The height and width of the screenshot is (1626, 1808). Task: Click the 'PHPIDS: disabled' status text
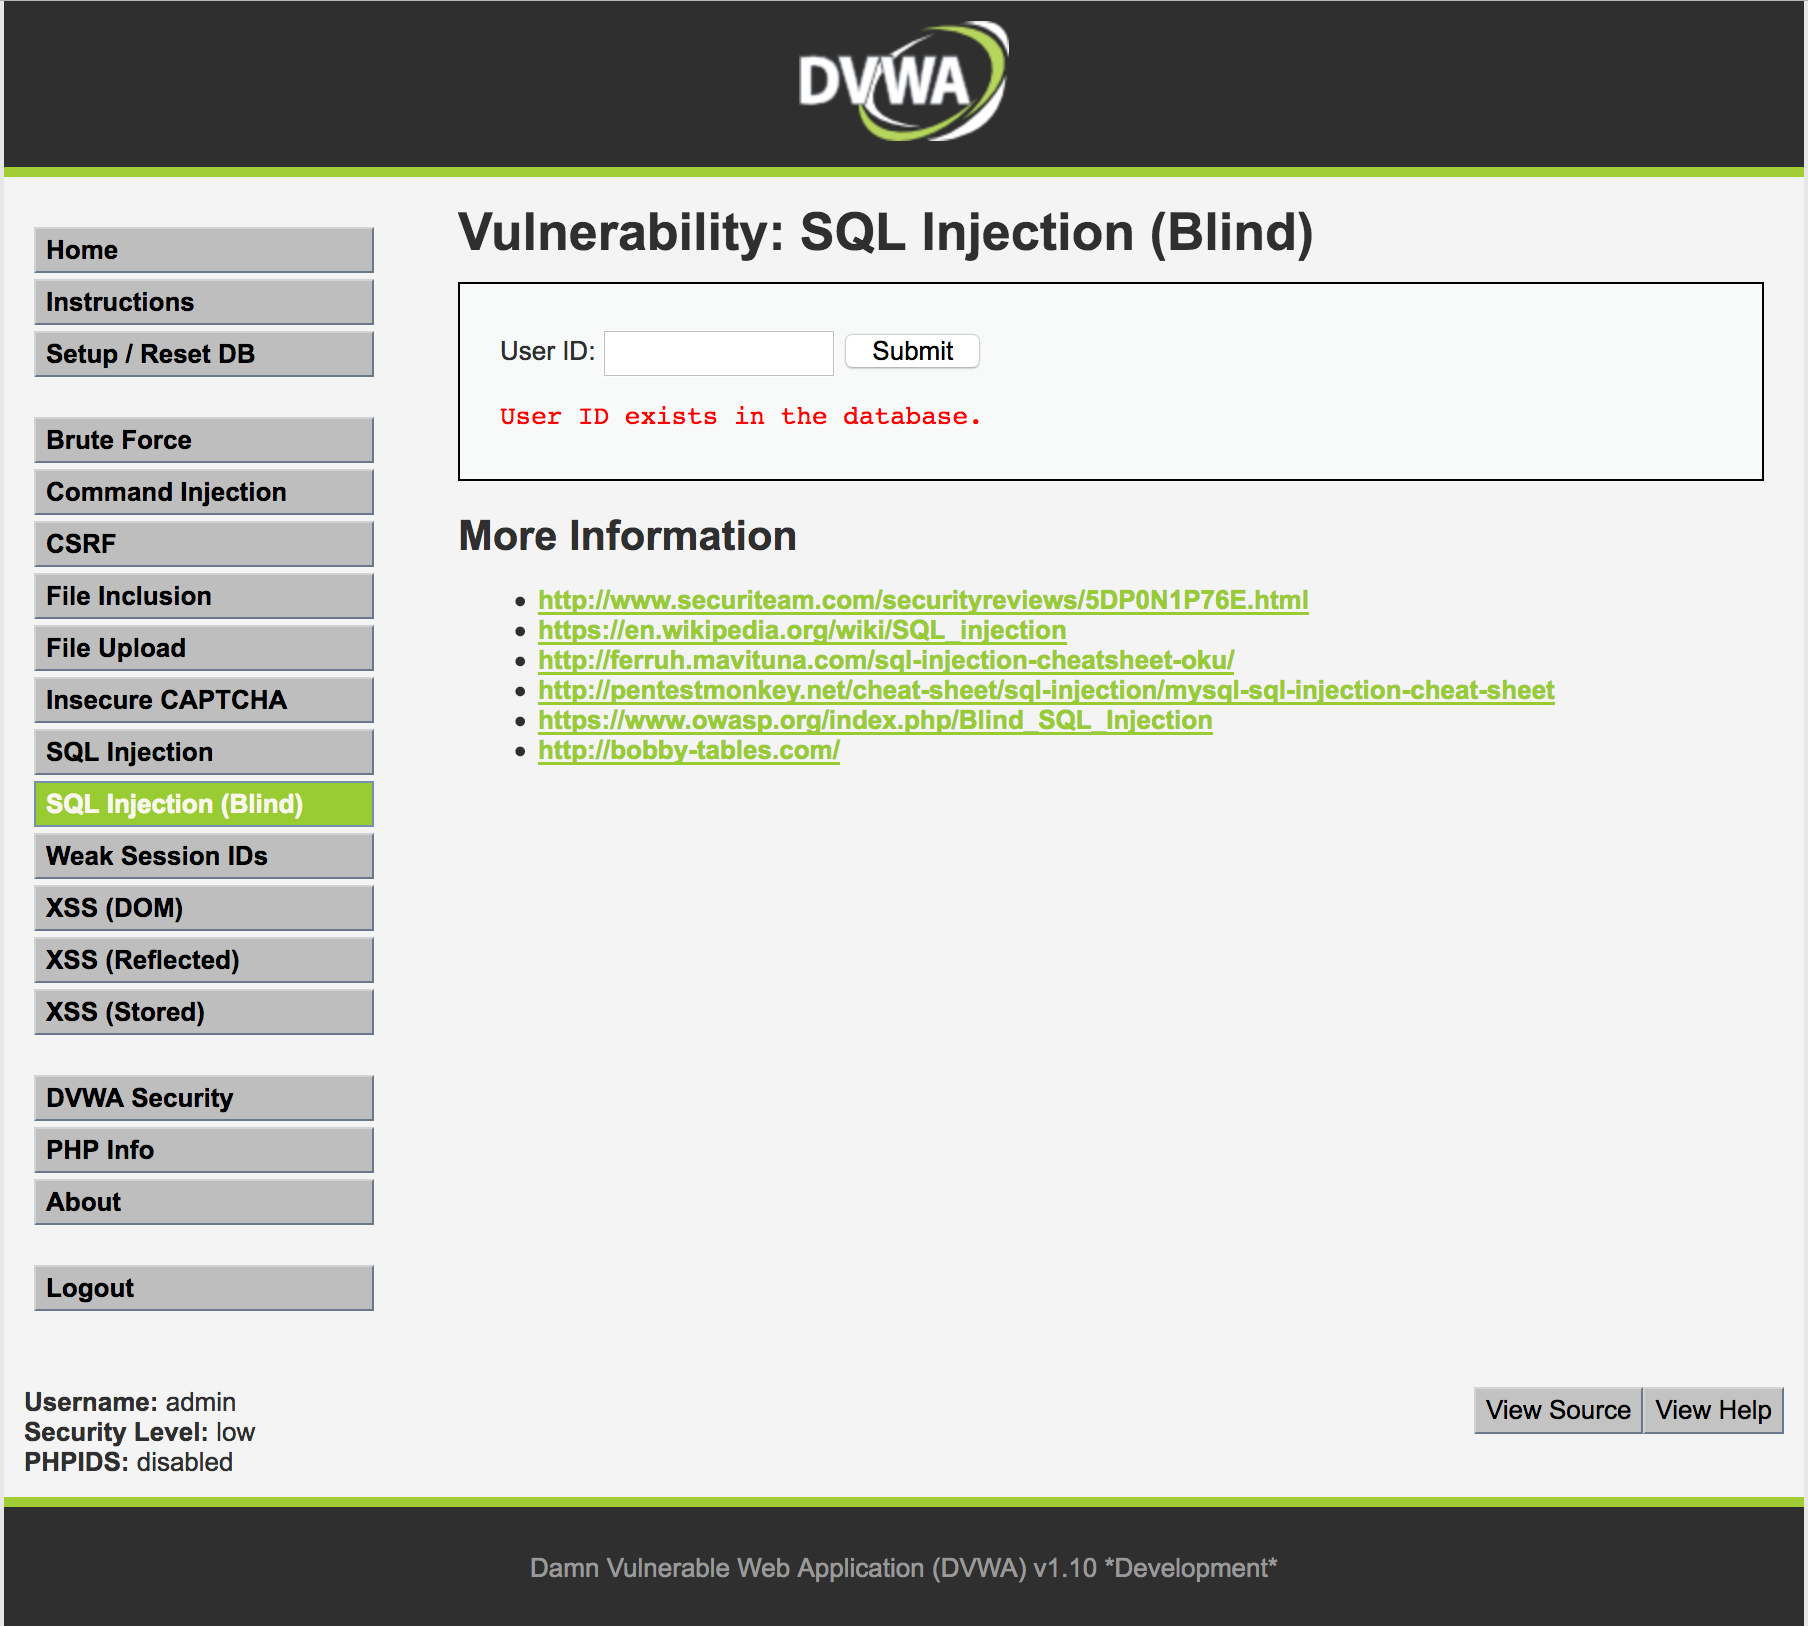(x=129, y=1462)
